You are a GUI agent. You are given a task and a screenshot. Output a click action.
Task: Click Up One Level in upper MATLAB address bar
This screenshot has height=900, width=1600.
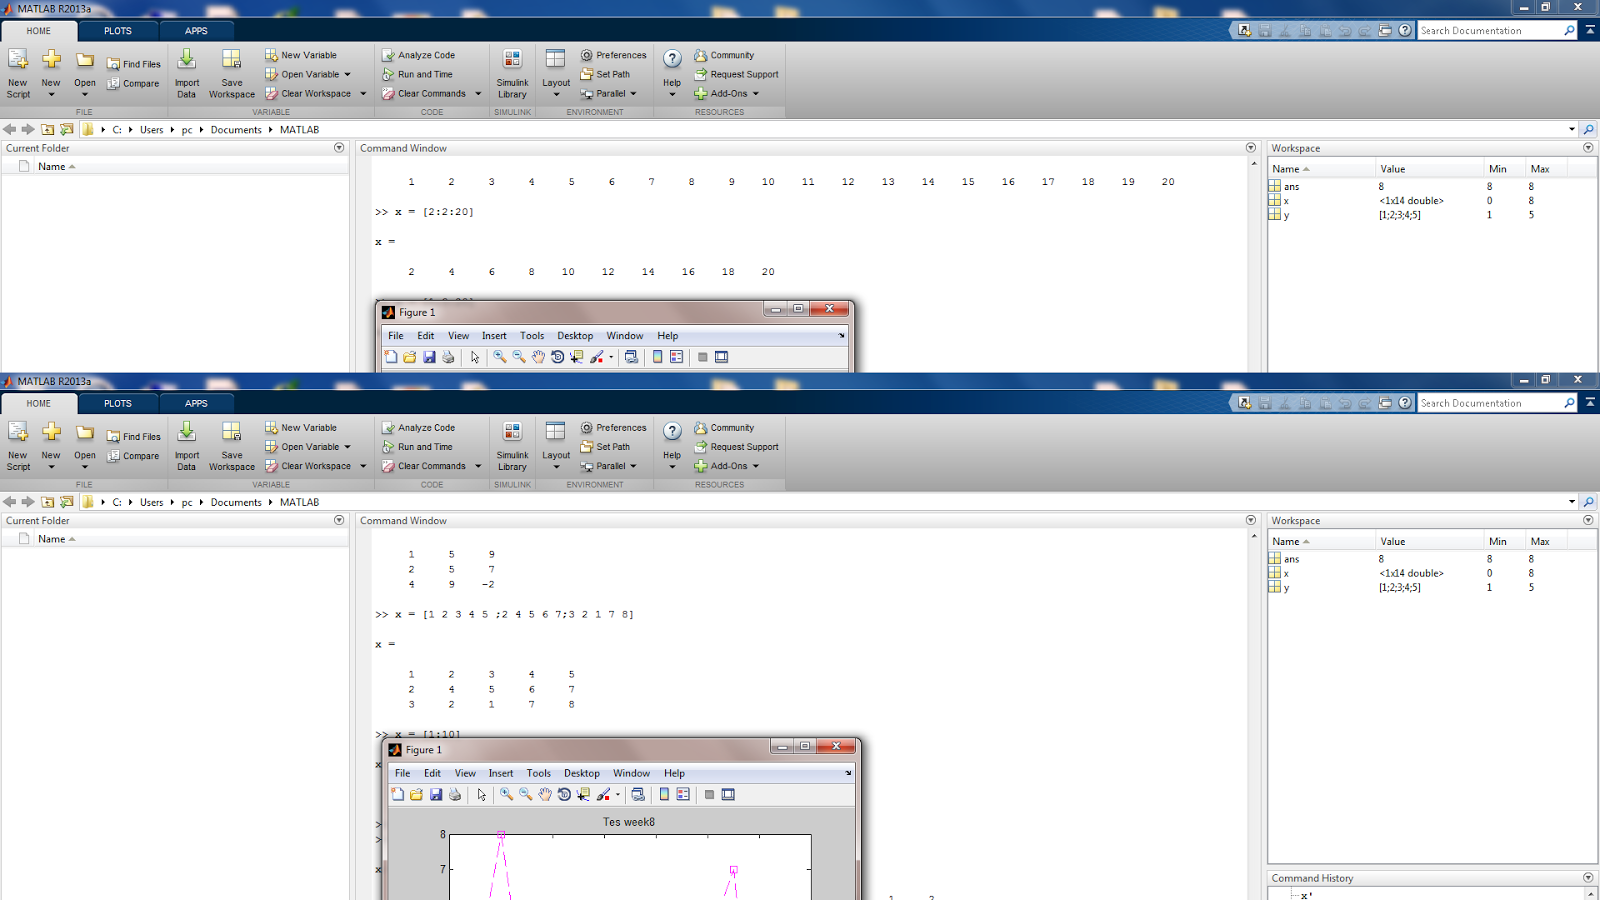click(47, 129)
